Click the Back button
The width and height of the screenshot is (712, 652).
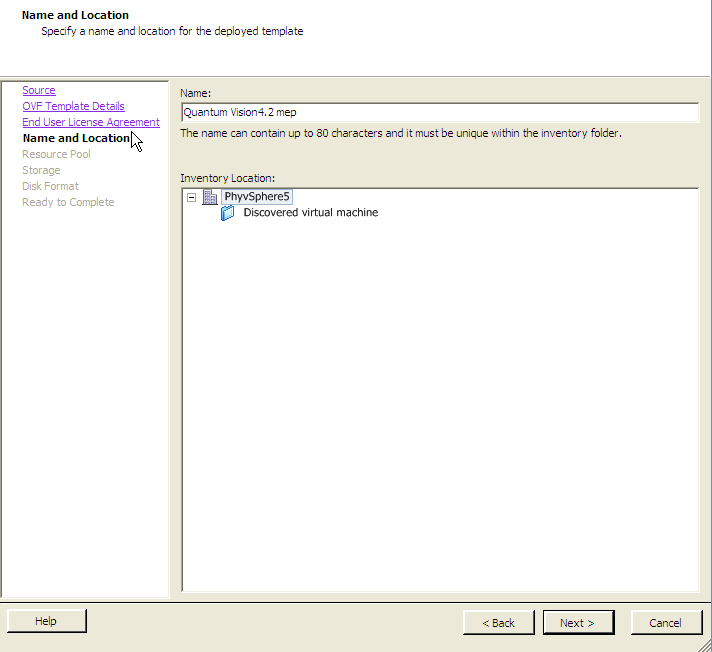(x=499, y=622)
